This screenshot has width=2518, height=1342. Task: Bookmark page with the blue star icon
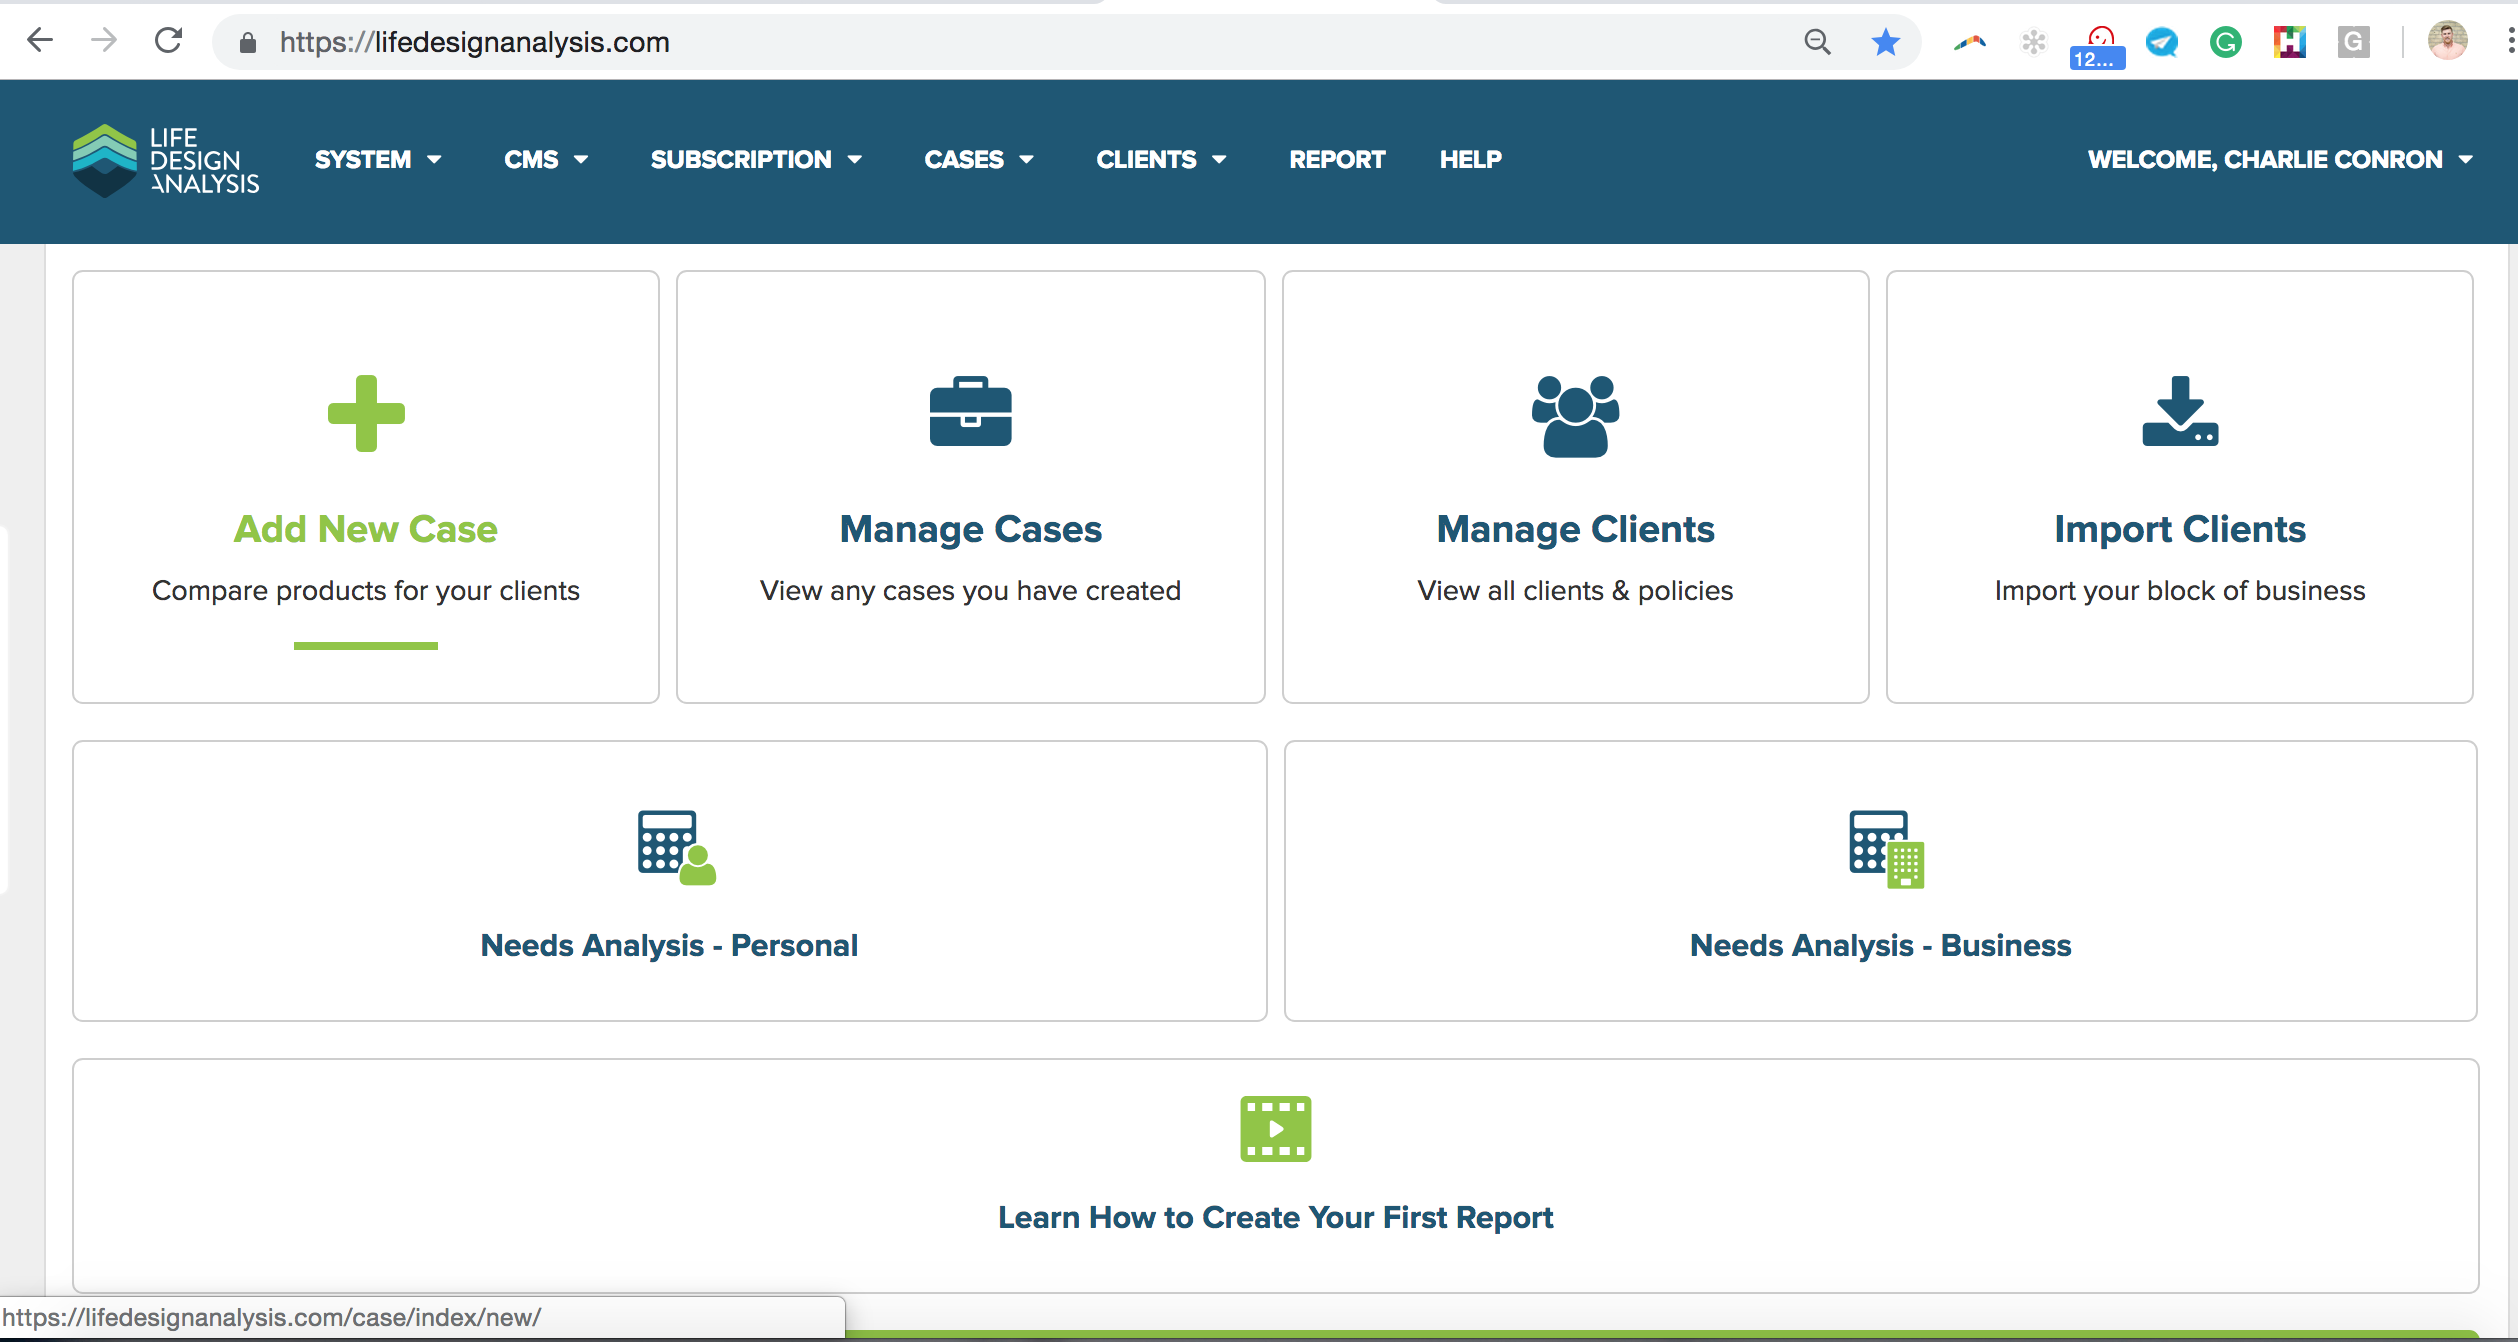coord(1885,42)
